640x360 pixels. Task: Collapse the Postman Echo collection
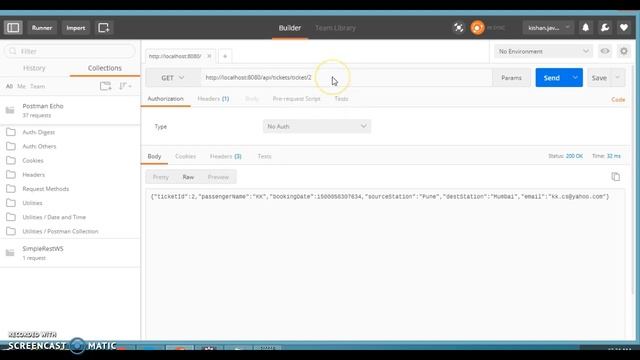coord(70,110)
